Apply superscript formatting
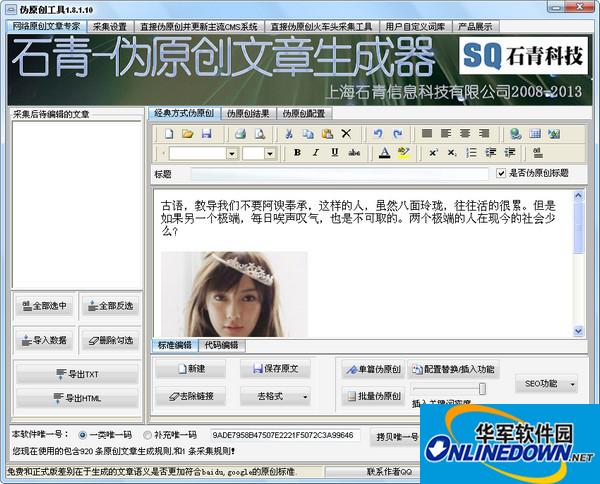The image size is (600, 484). click(x=433, y=153)
